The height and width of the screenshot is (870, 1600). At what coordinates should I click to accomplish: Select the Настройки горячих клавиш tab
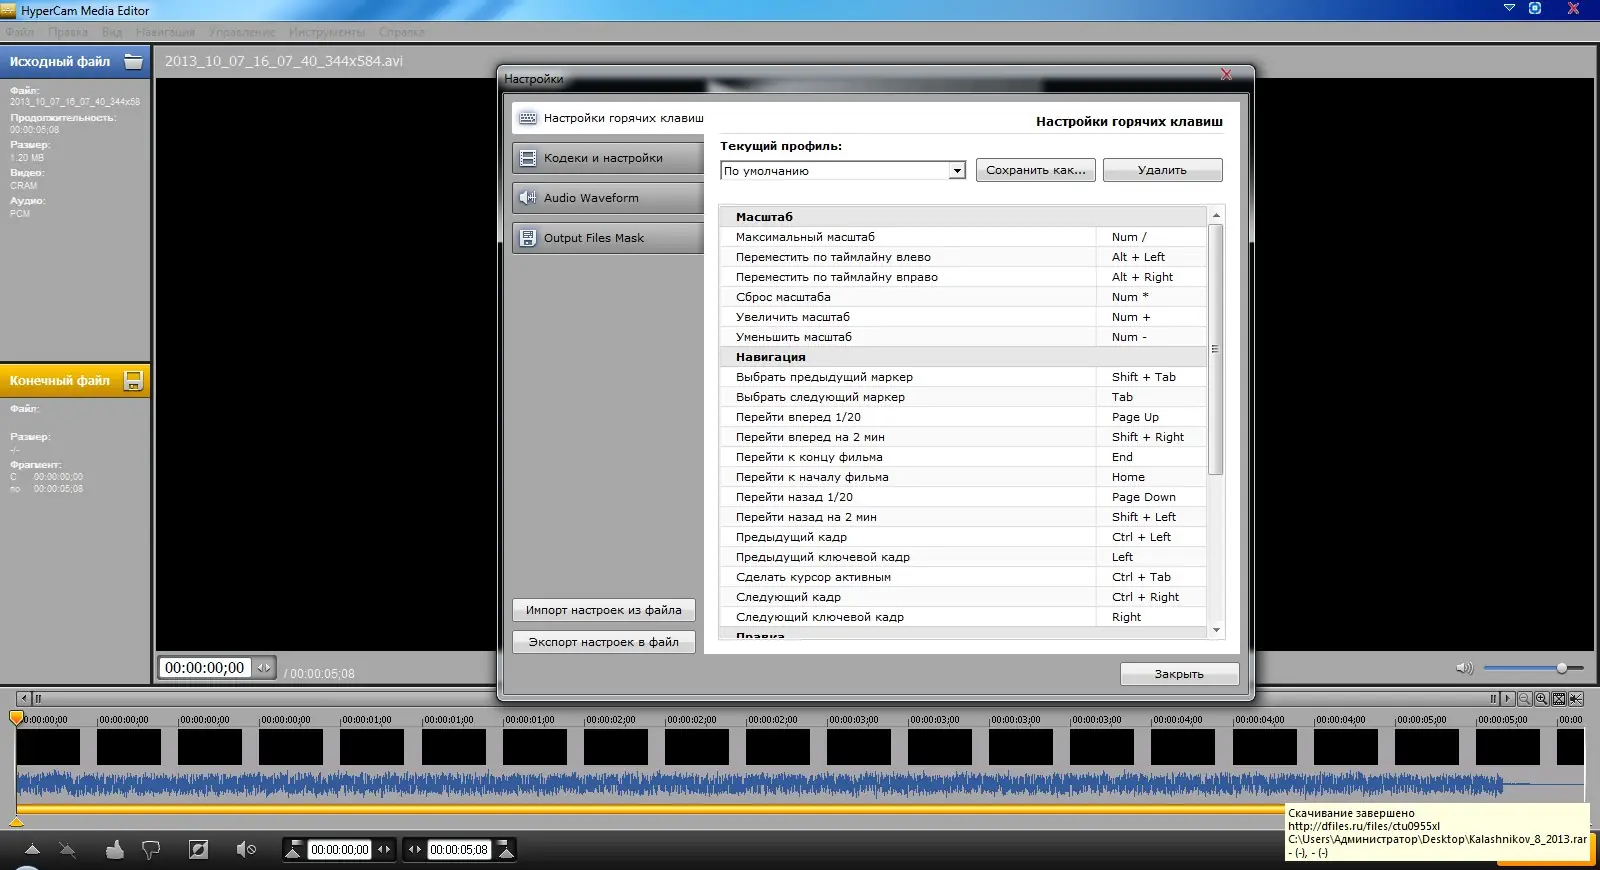(609, 118)
